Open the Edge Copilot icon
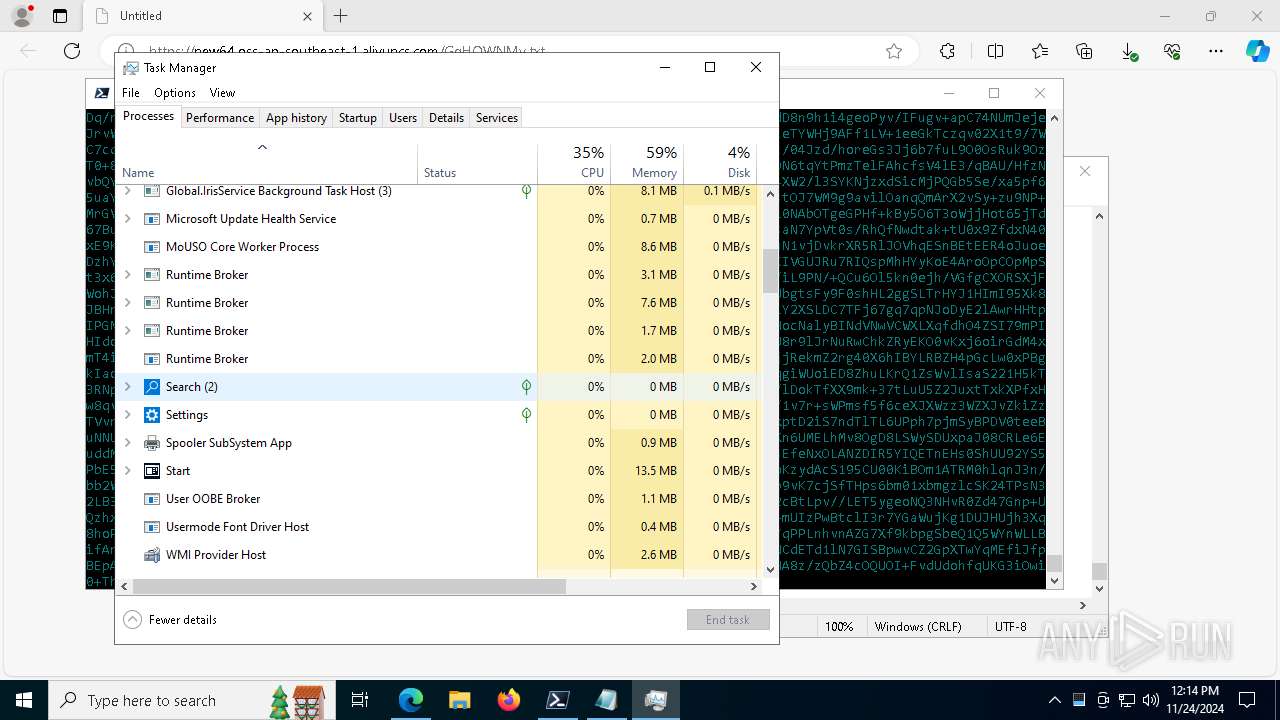 (x=1257, y=51)
